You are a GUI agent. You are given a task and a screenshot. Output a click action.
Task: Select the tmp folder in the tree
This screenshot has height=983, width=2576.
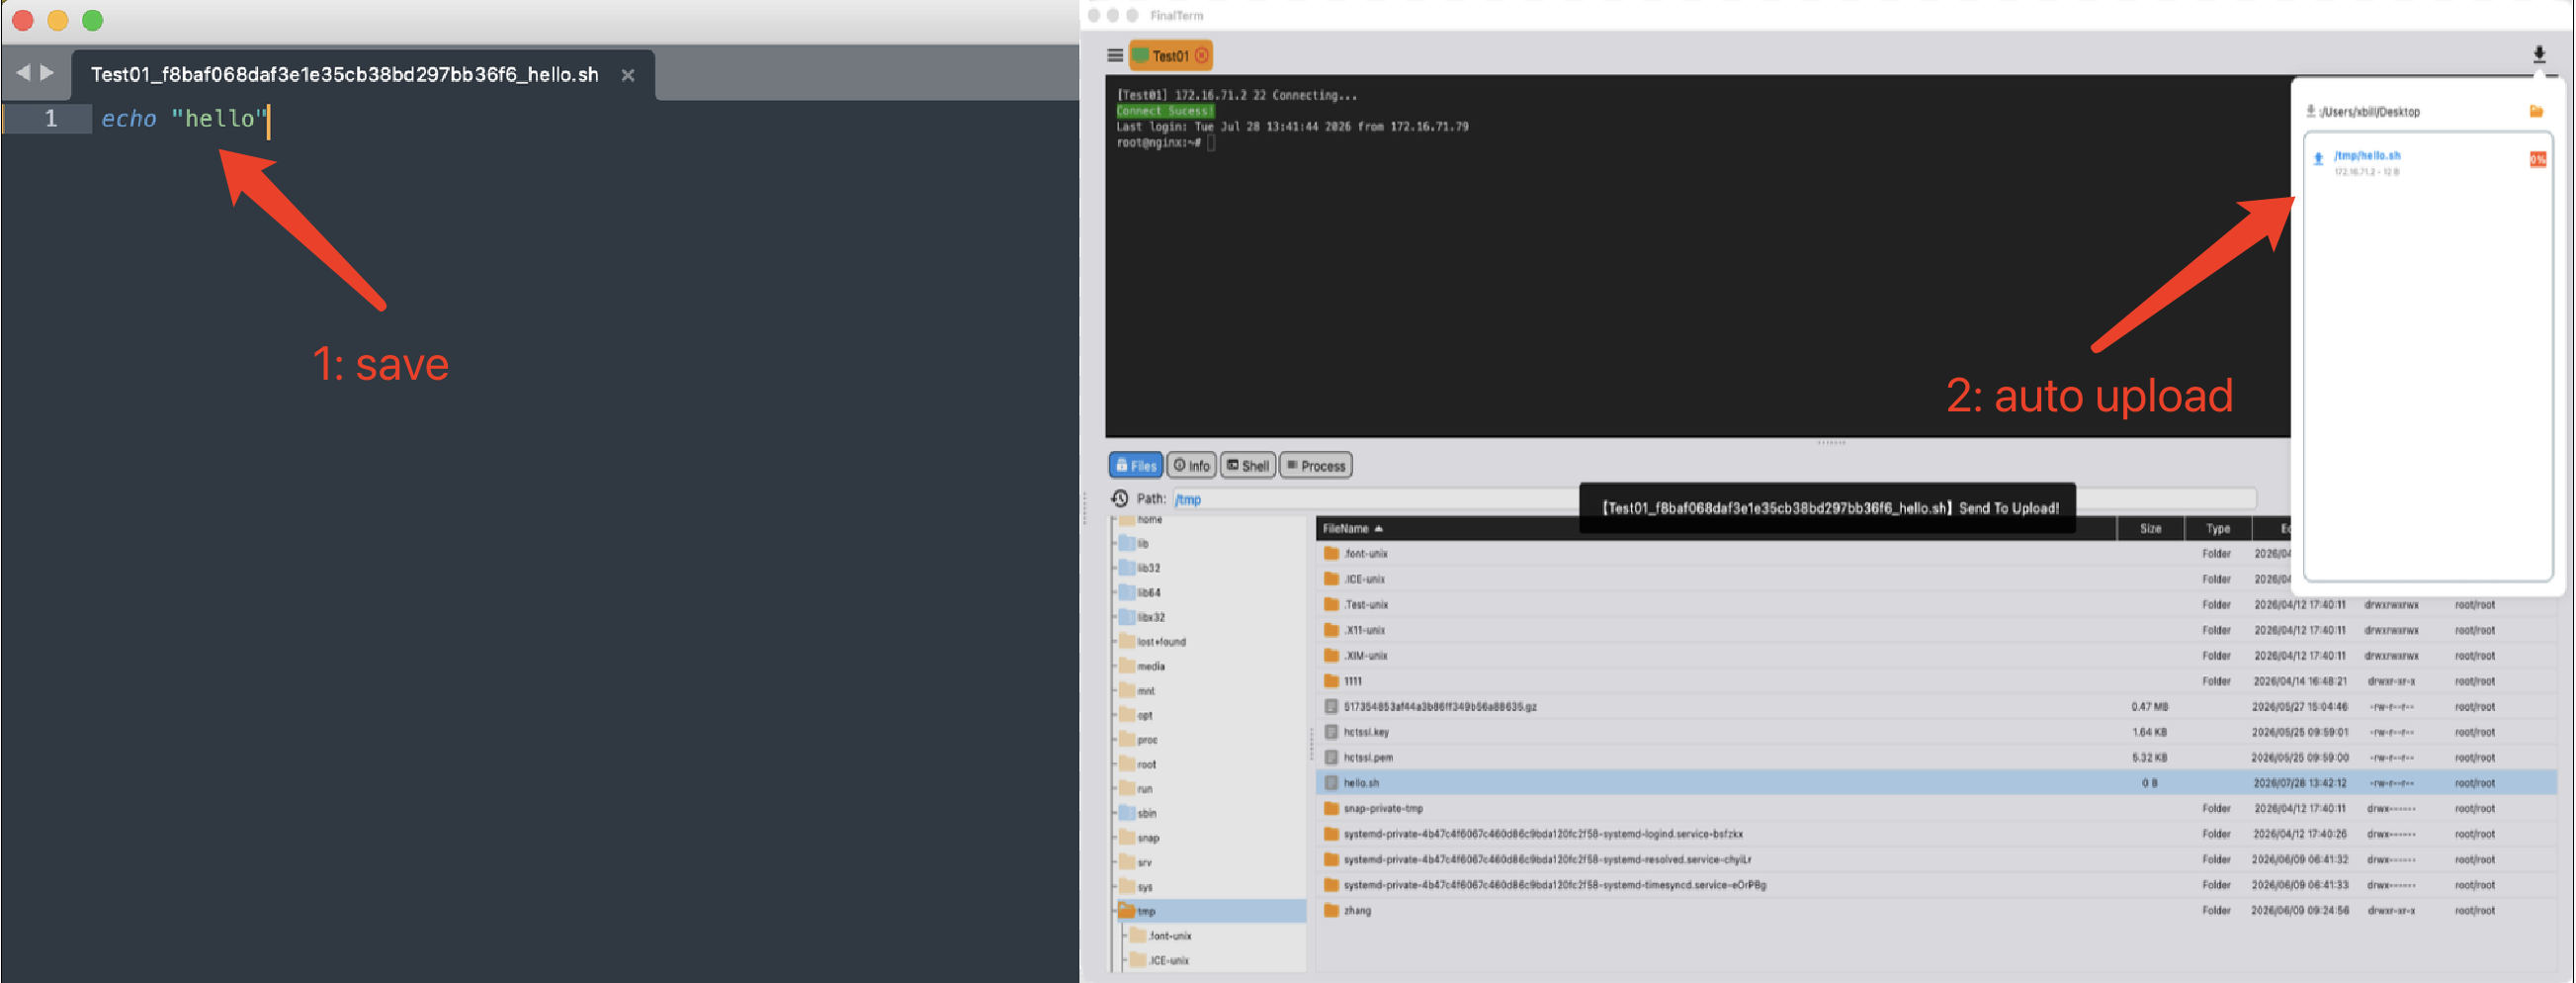coord(1138,912)
